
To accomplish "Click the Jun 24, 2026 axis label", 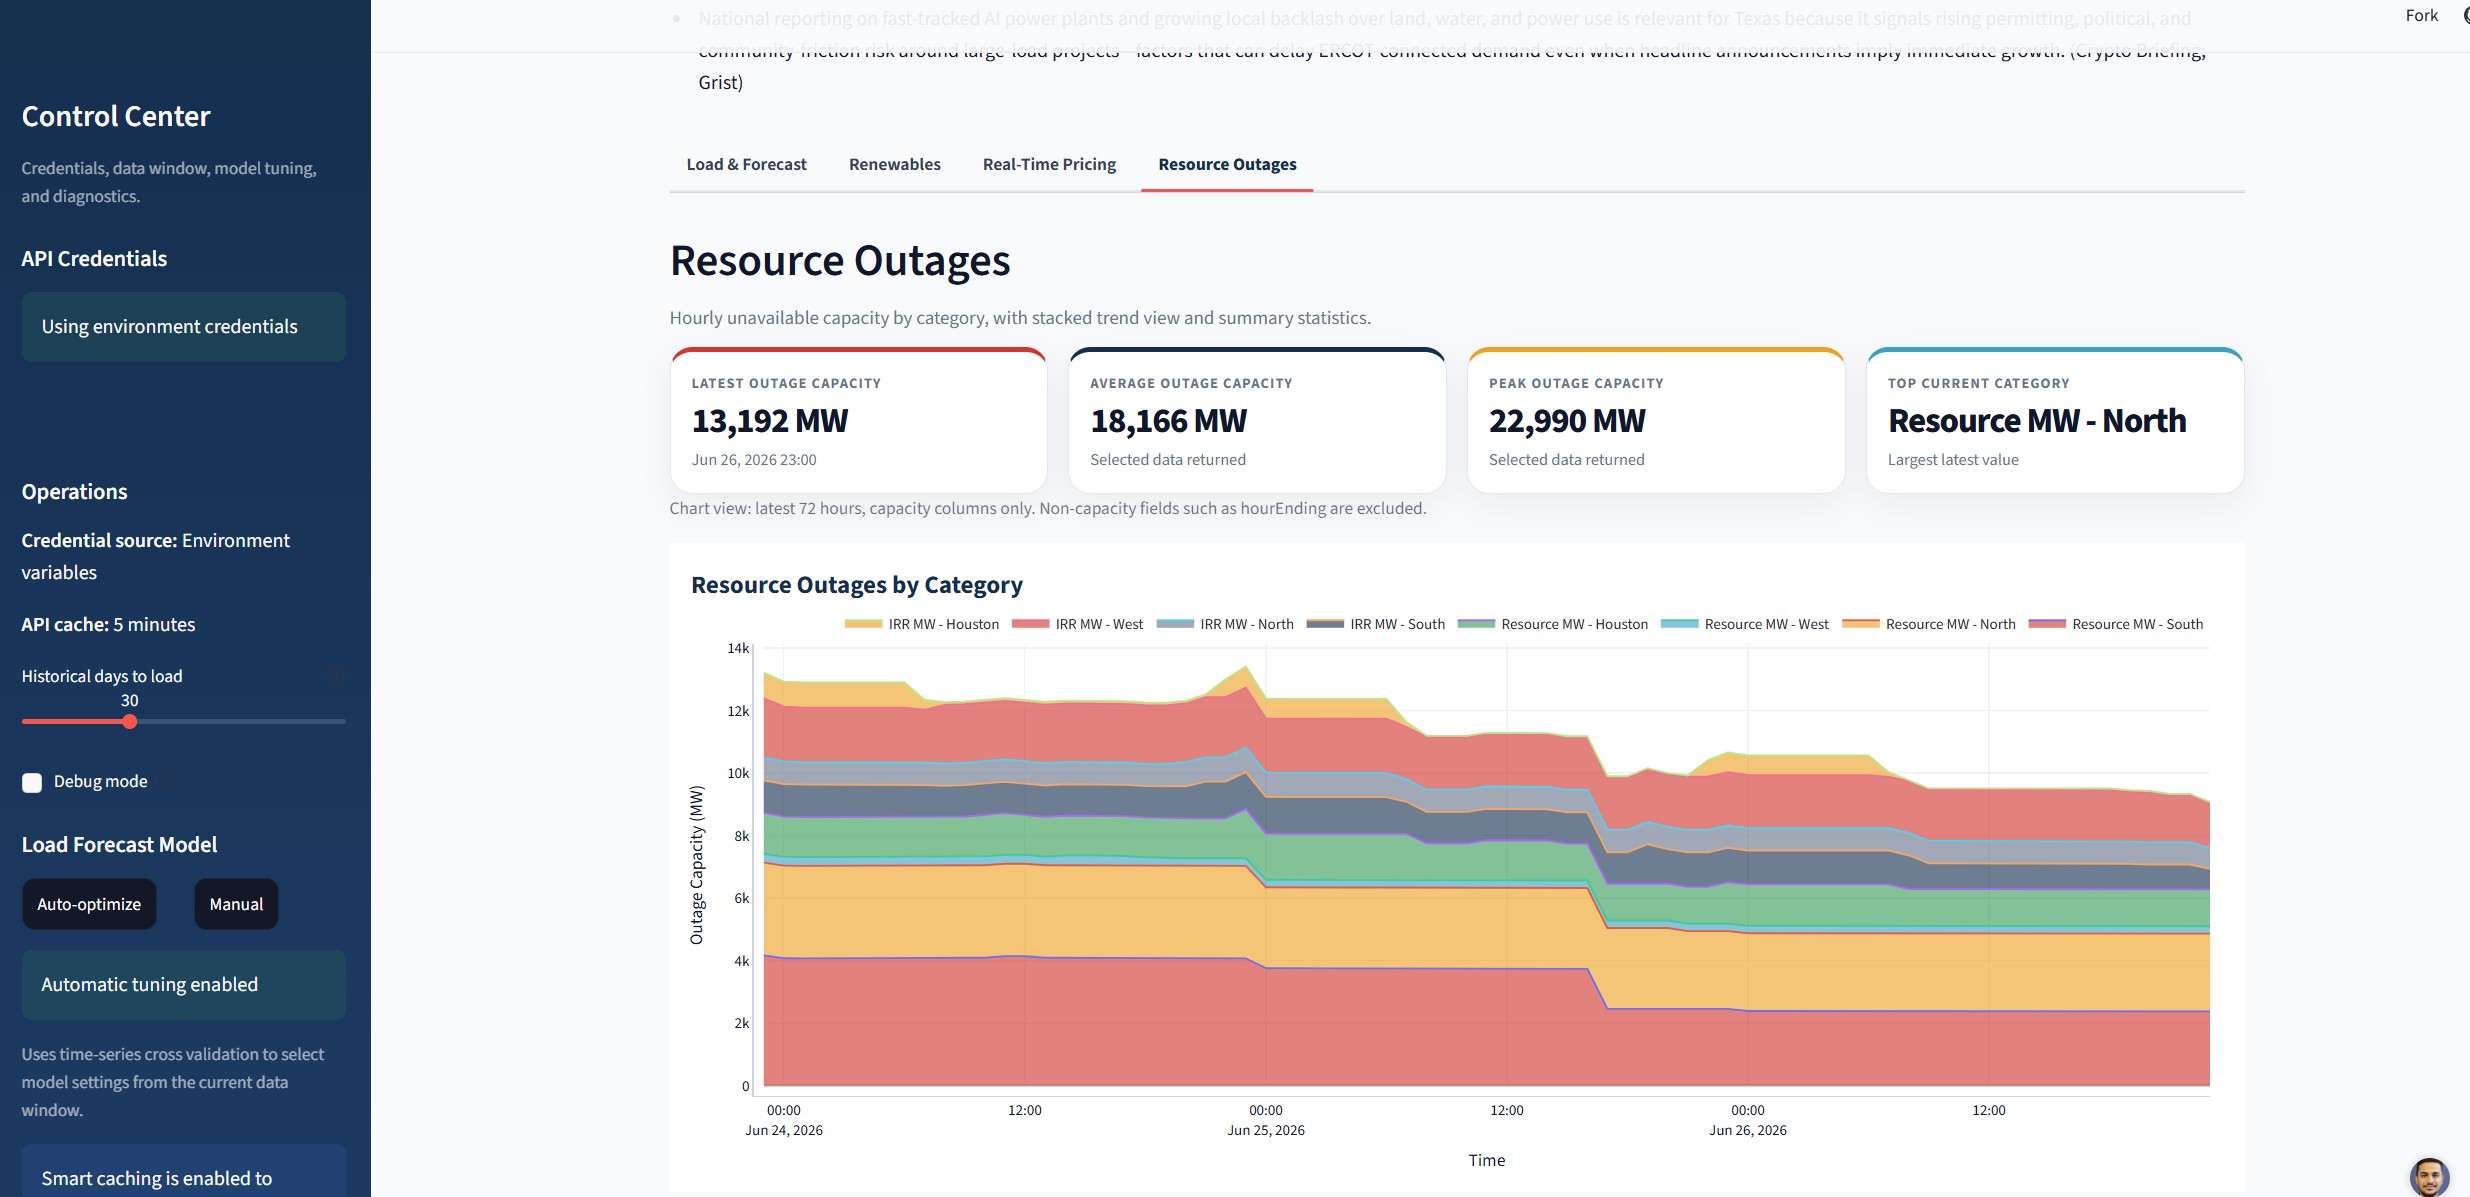I will (x=784, y=1130).
